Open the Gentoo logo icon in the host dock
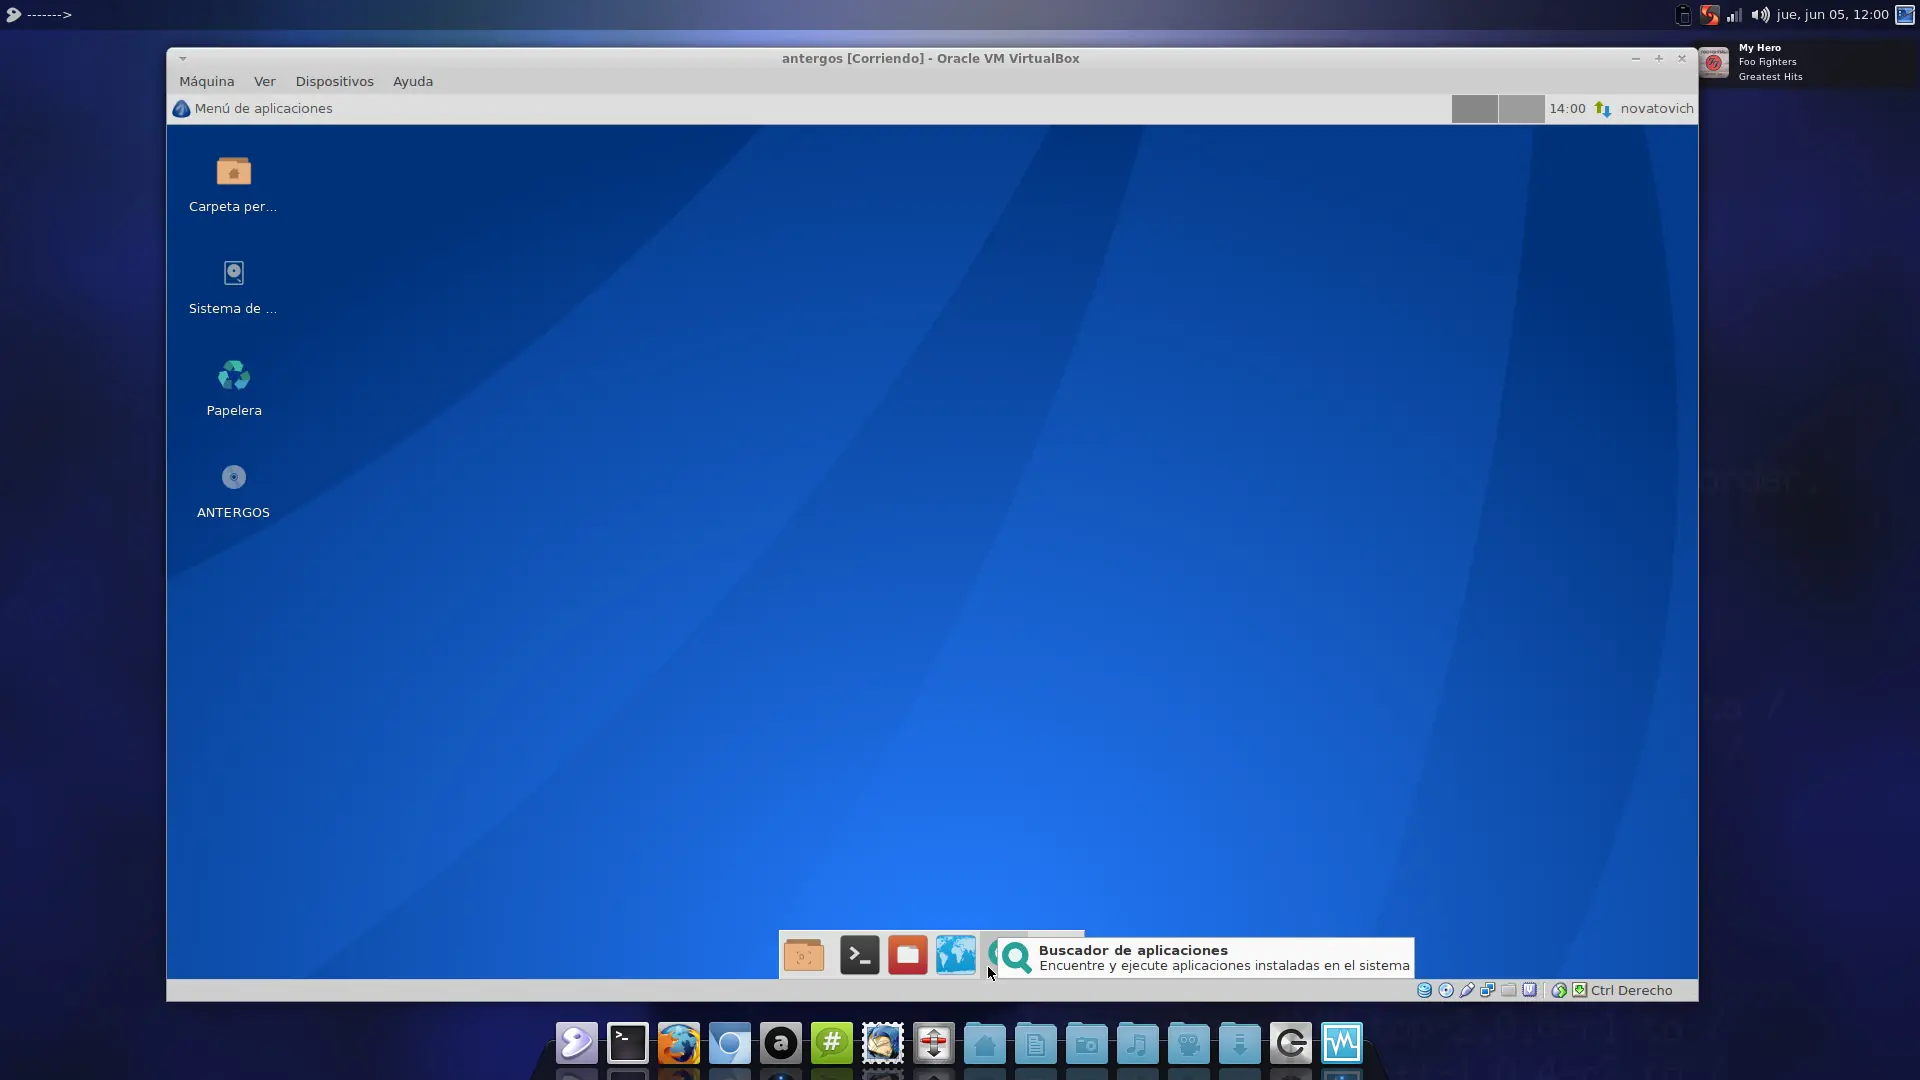1920x1080 pixels. point(577,1044)
